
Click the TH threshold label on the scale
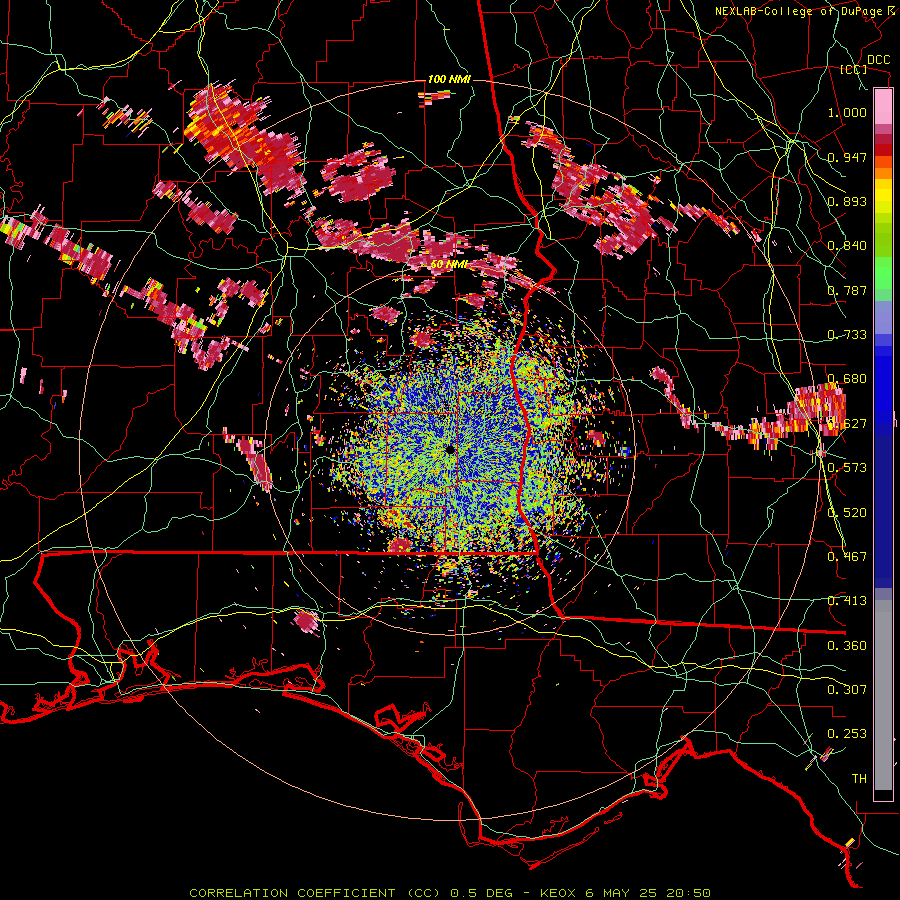tap(859, 778)
